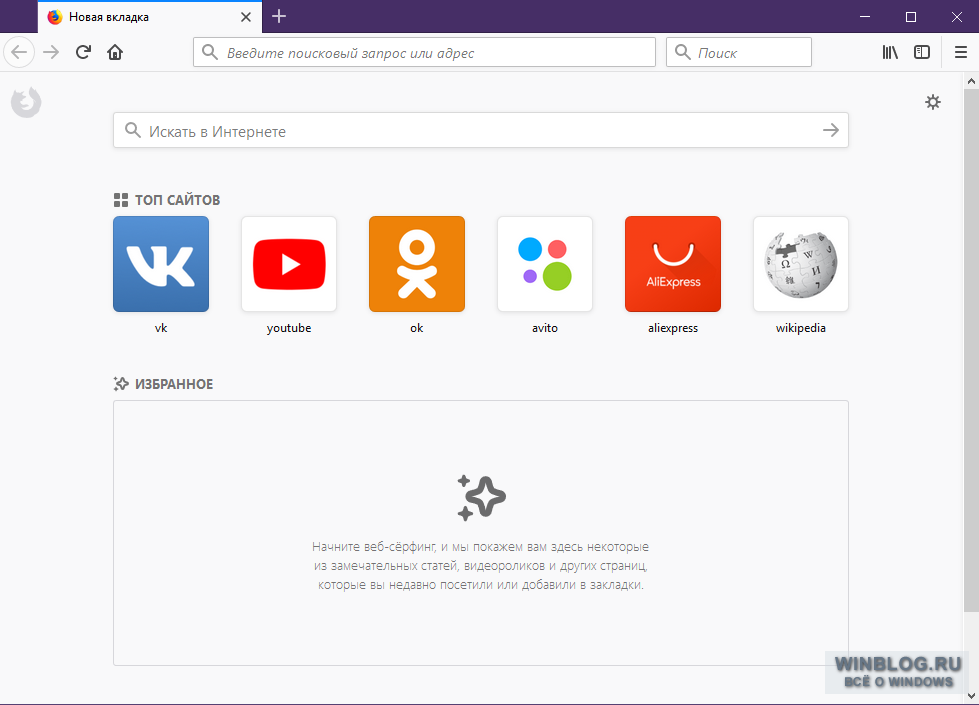Viewport: 979px width, 705px height.
Task: Click the Forward navigation arrow
Action: [x=51, y=52]
